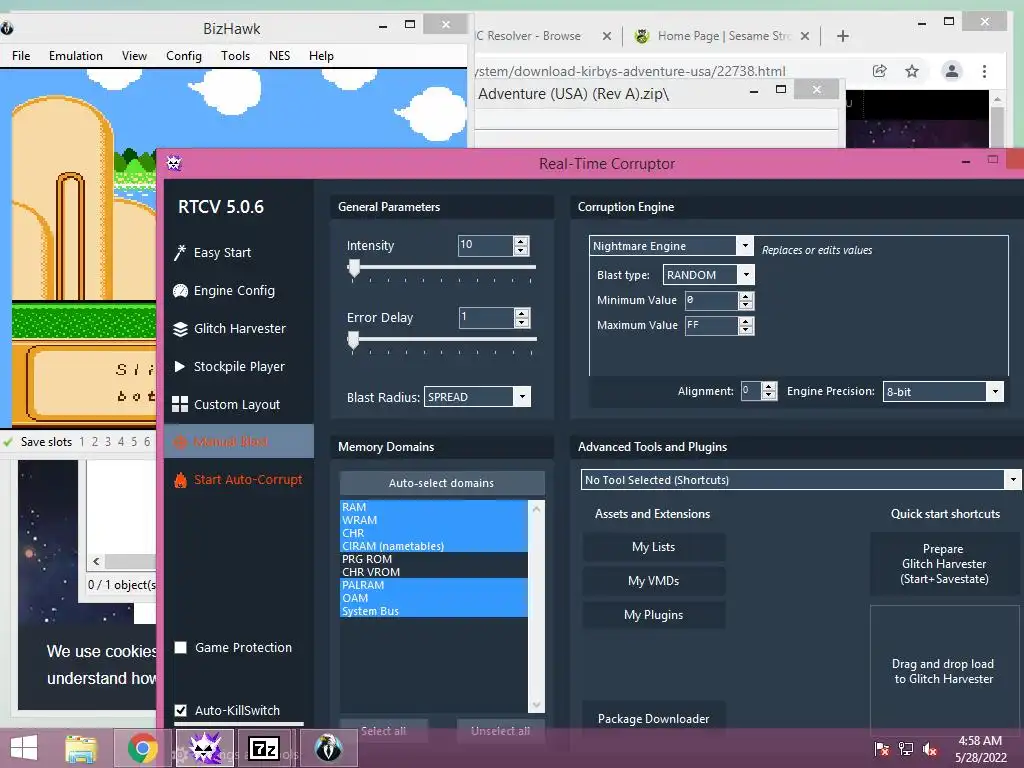The image size is (1024, 768).
Task: Click Prepare Glitch Harvester shortcut
Action: (944, 564)
